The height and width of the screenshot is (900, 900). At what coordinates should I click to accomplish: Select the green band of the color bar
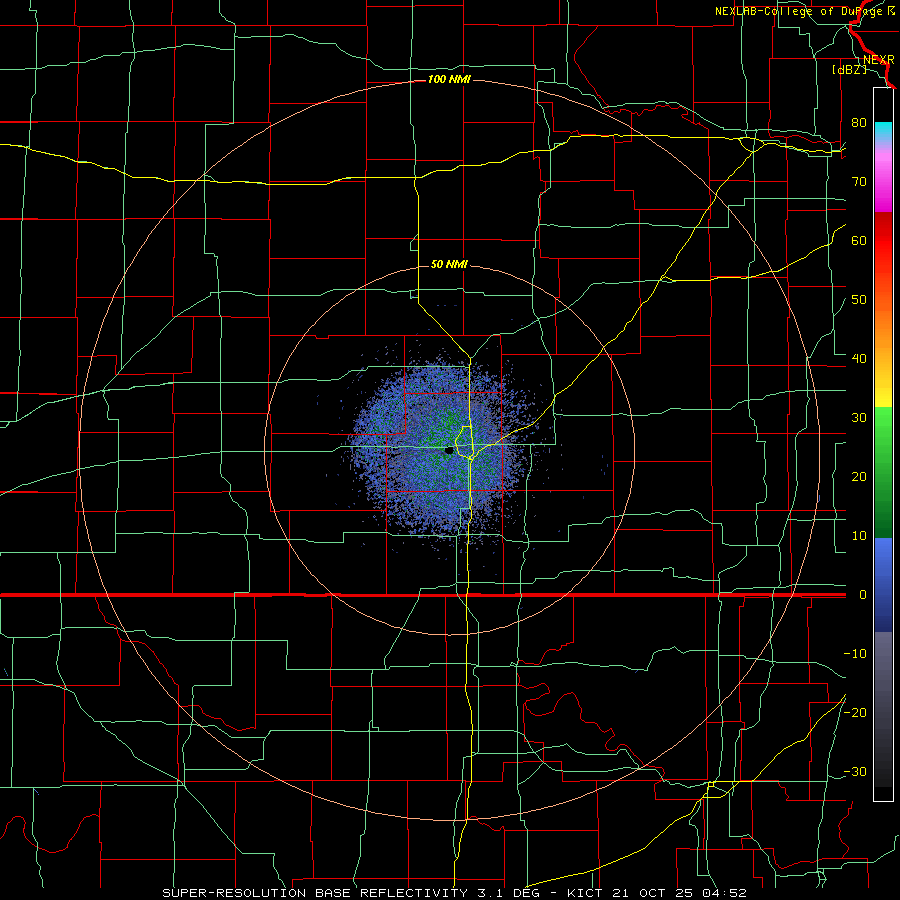pyautogui.click(x=883, y=472)
